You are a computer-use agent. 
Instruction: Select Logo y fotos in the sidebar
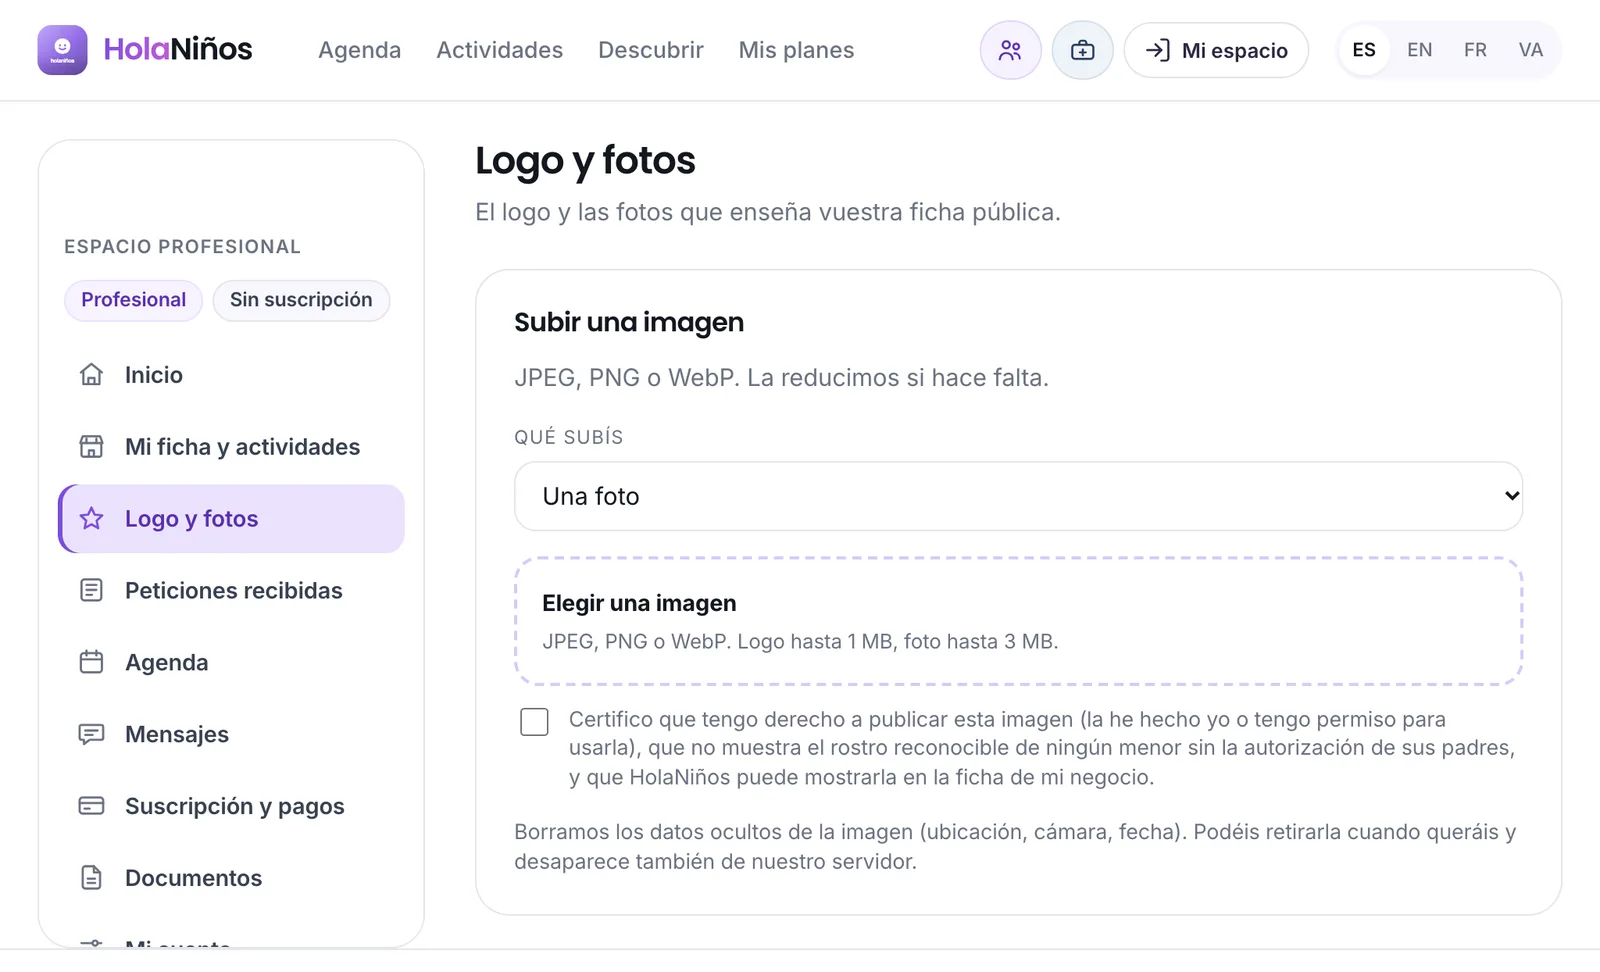tap(231, 519)
